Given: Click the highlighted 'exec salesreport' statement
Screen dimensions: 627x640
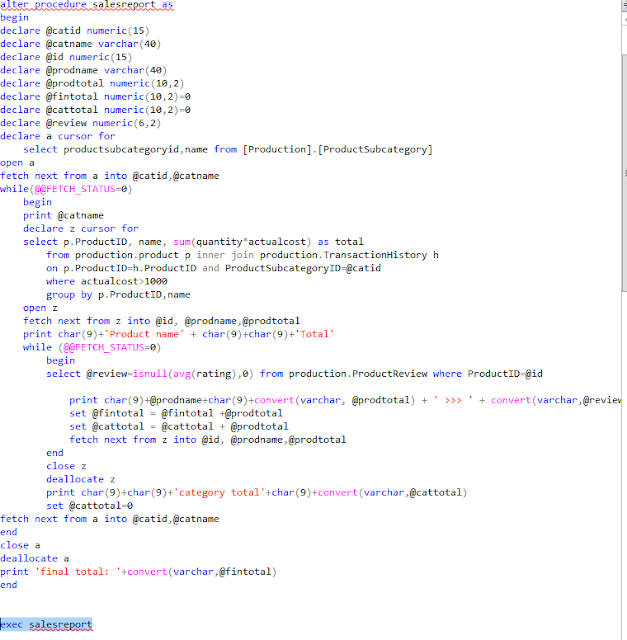Looking at the screenshot, I should [x=46, y=624].
